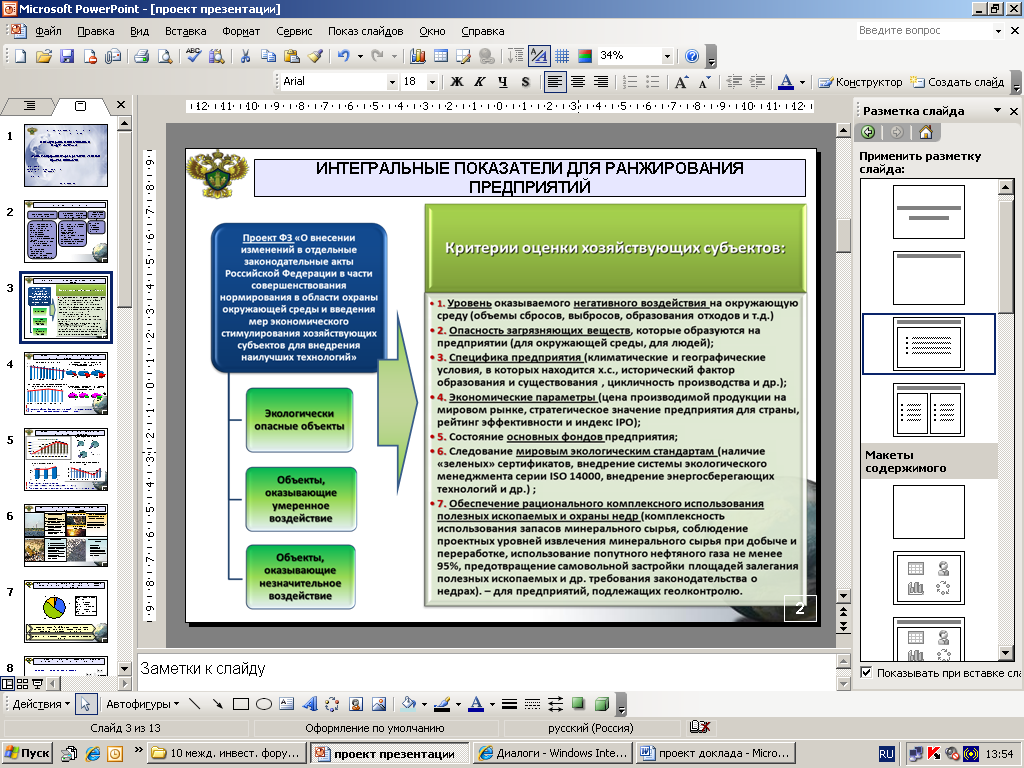Select the Oval shape tool

point(264,704)
